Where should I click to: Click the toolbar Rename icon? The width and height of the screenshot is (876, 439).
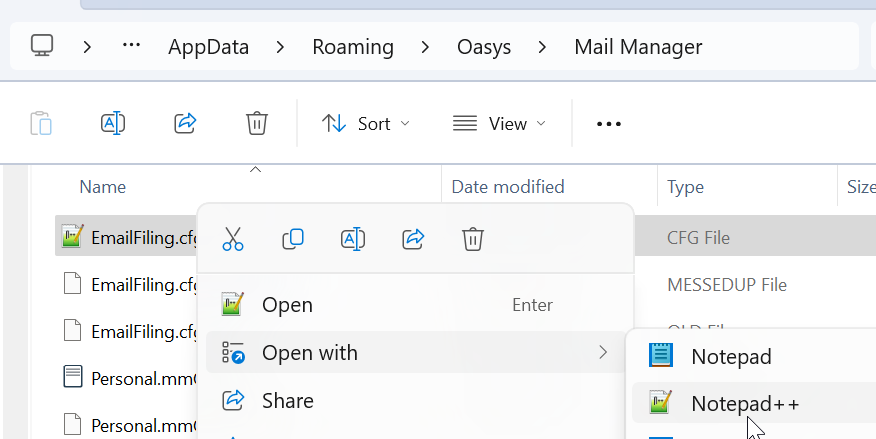(x=113, y=123)
